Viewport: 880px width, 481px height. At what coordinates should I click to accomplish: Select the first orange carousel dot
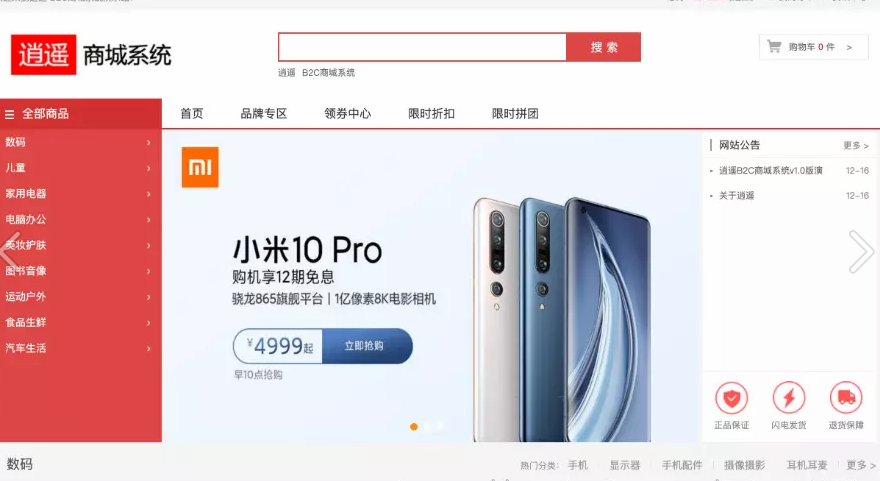tap(414, 427)
